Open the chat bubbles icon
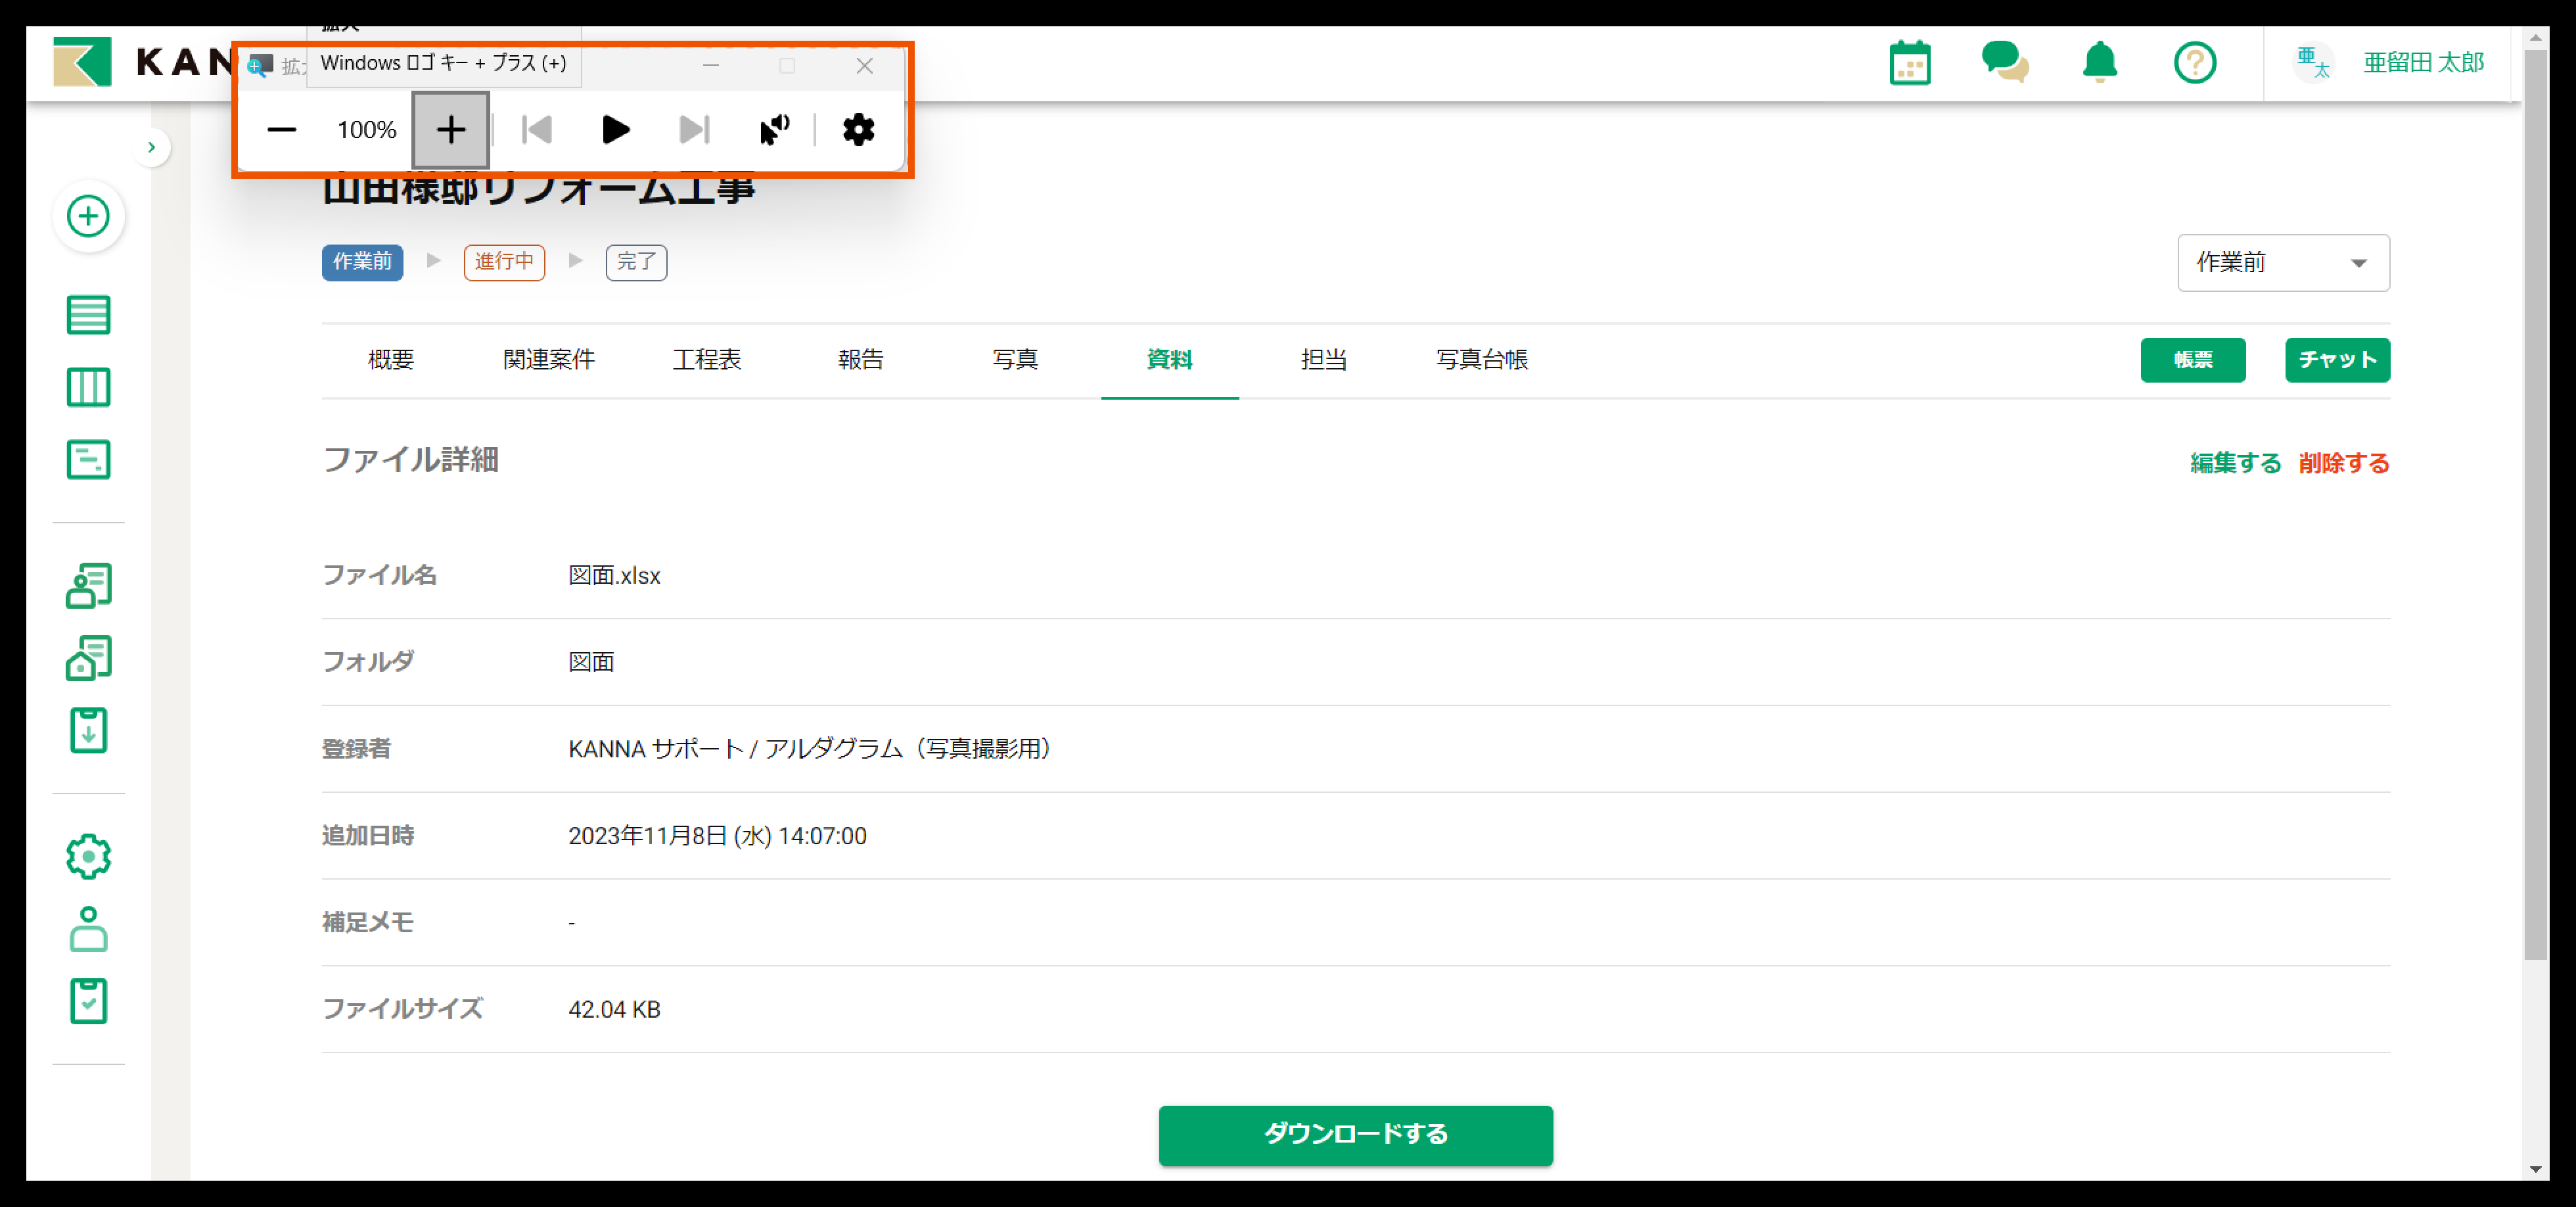The width and height of the screenshot is (2576, 1207). [x=2004, y=62]
